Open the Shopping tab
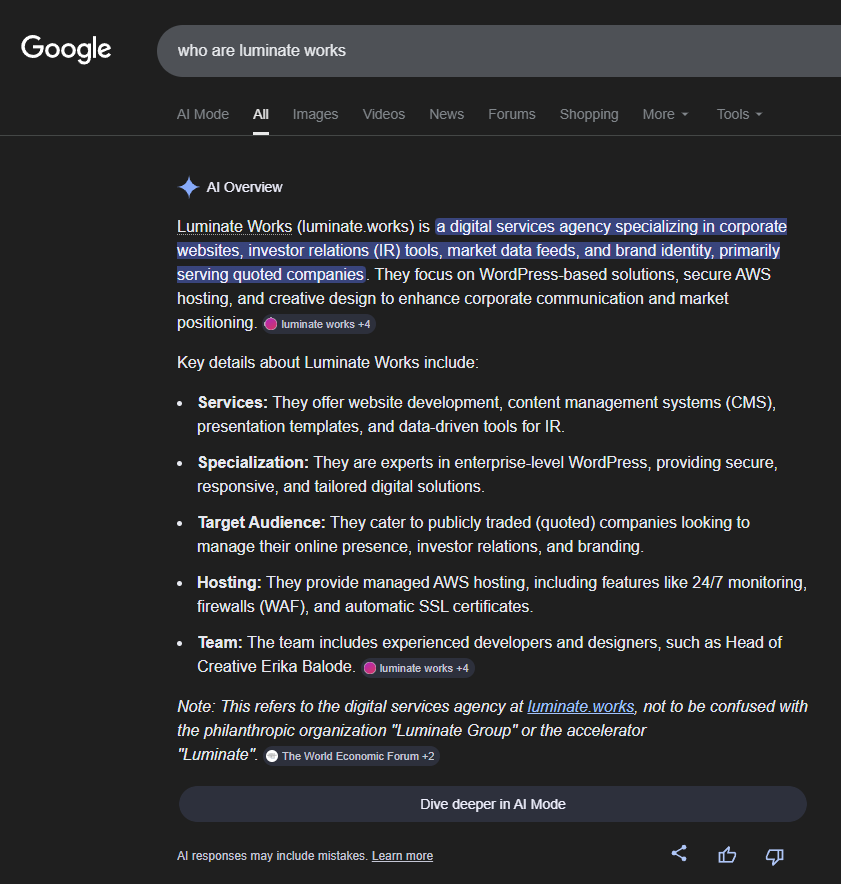 (x=589, y=114)
